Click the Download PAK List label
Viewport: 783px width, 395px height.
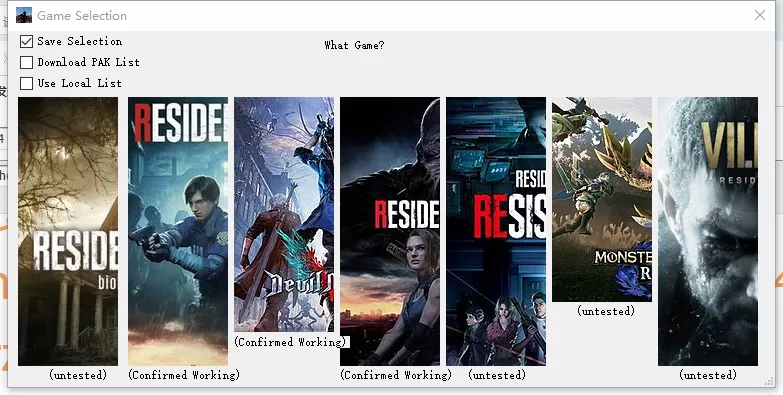(88, 62)
